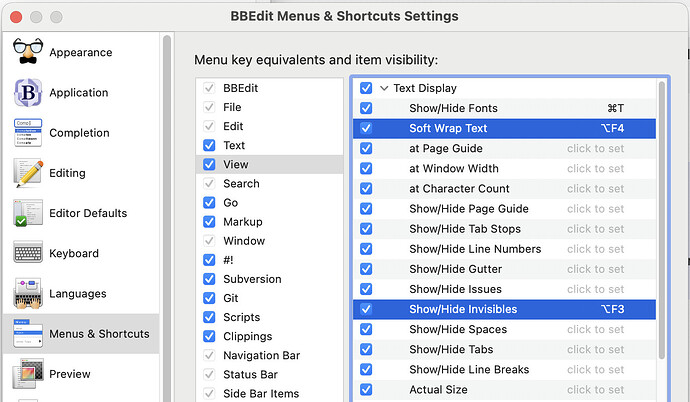The image size is (690, 402).
Task: Open Appearance settings glasses icon
Action: click(x=28, y=51)
